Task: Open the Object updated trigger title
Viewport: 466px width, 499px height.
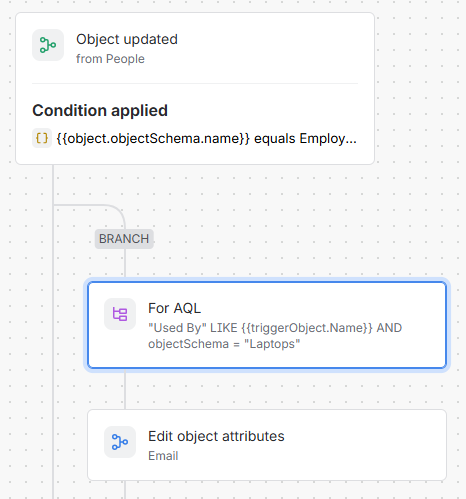Action: pos(127,39)
